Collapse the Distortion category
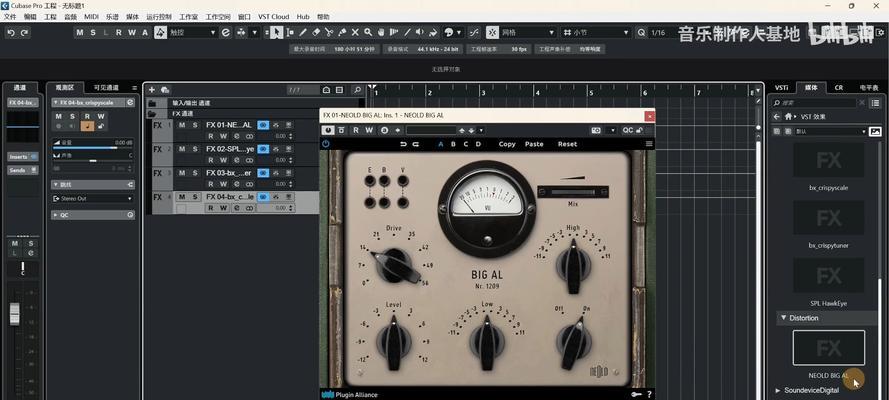The height and width of the screenshot is (400, 889). pyautogui.click(x=783, y=318)
